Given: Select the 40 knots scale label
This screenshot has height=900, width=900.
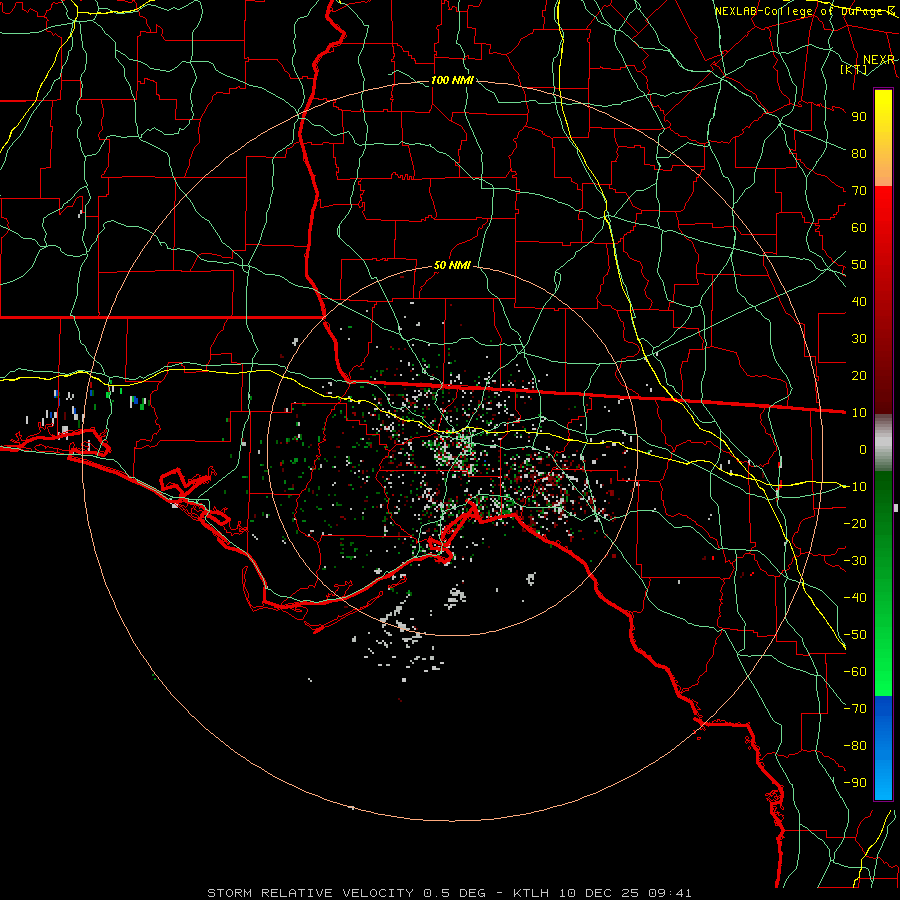Looking at the screenshot, I should click(x=859, y=301).
